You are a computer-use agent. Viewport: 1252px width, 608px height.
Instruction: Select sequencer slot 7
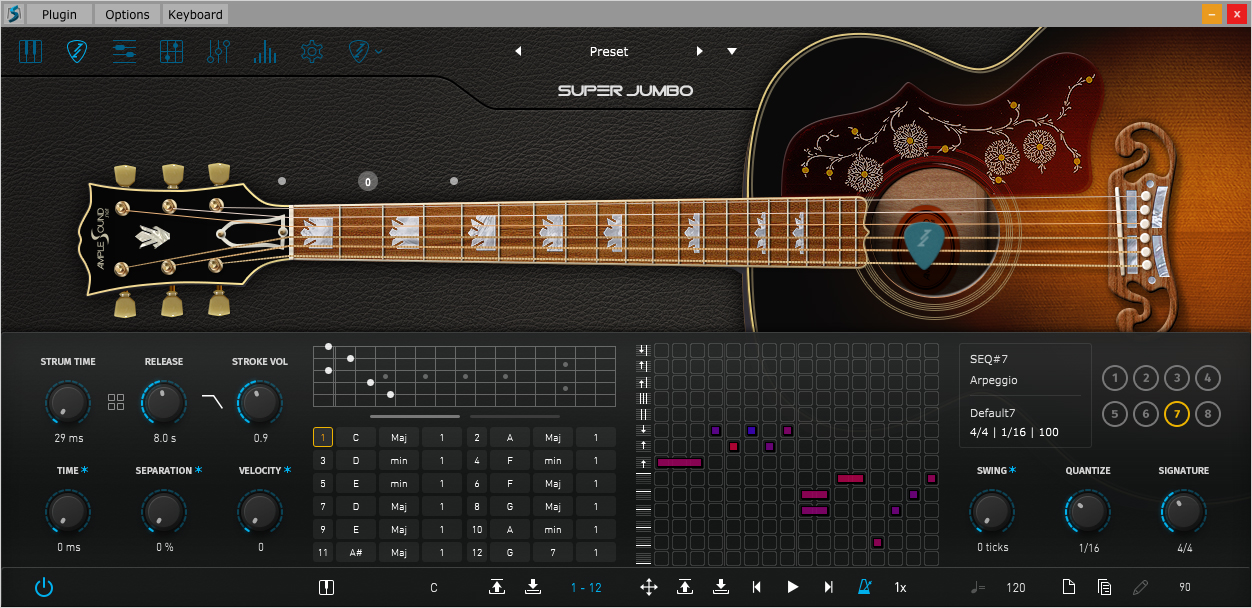click(1176, 413)
